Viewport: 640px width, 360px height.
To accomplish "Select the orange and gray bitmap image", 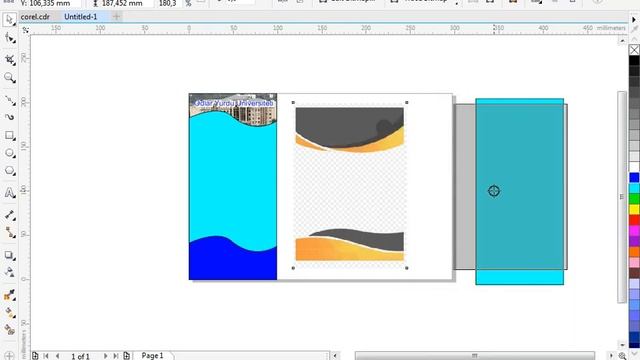I will coord(350,184).
